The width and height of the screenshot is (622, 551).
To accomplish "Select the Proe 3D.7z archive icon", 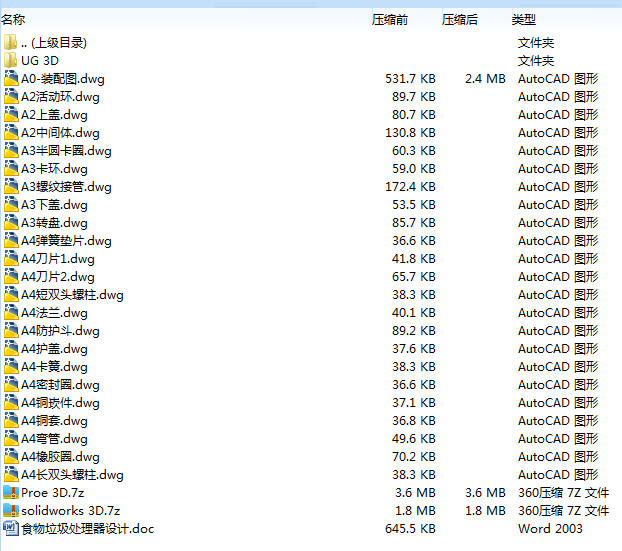I will (11, 492).
